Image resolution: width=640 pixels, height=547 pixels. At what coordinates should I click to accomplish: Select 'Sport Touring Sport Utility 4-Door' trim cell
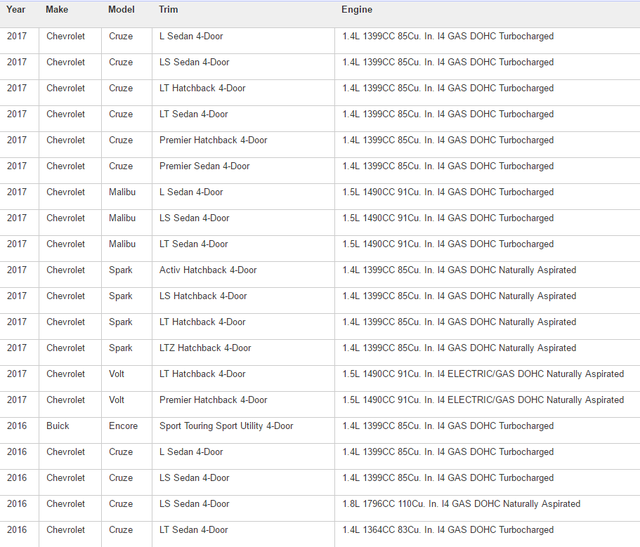226,426
